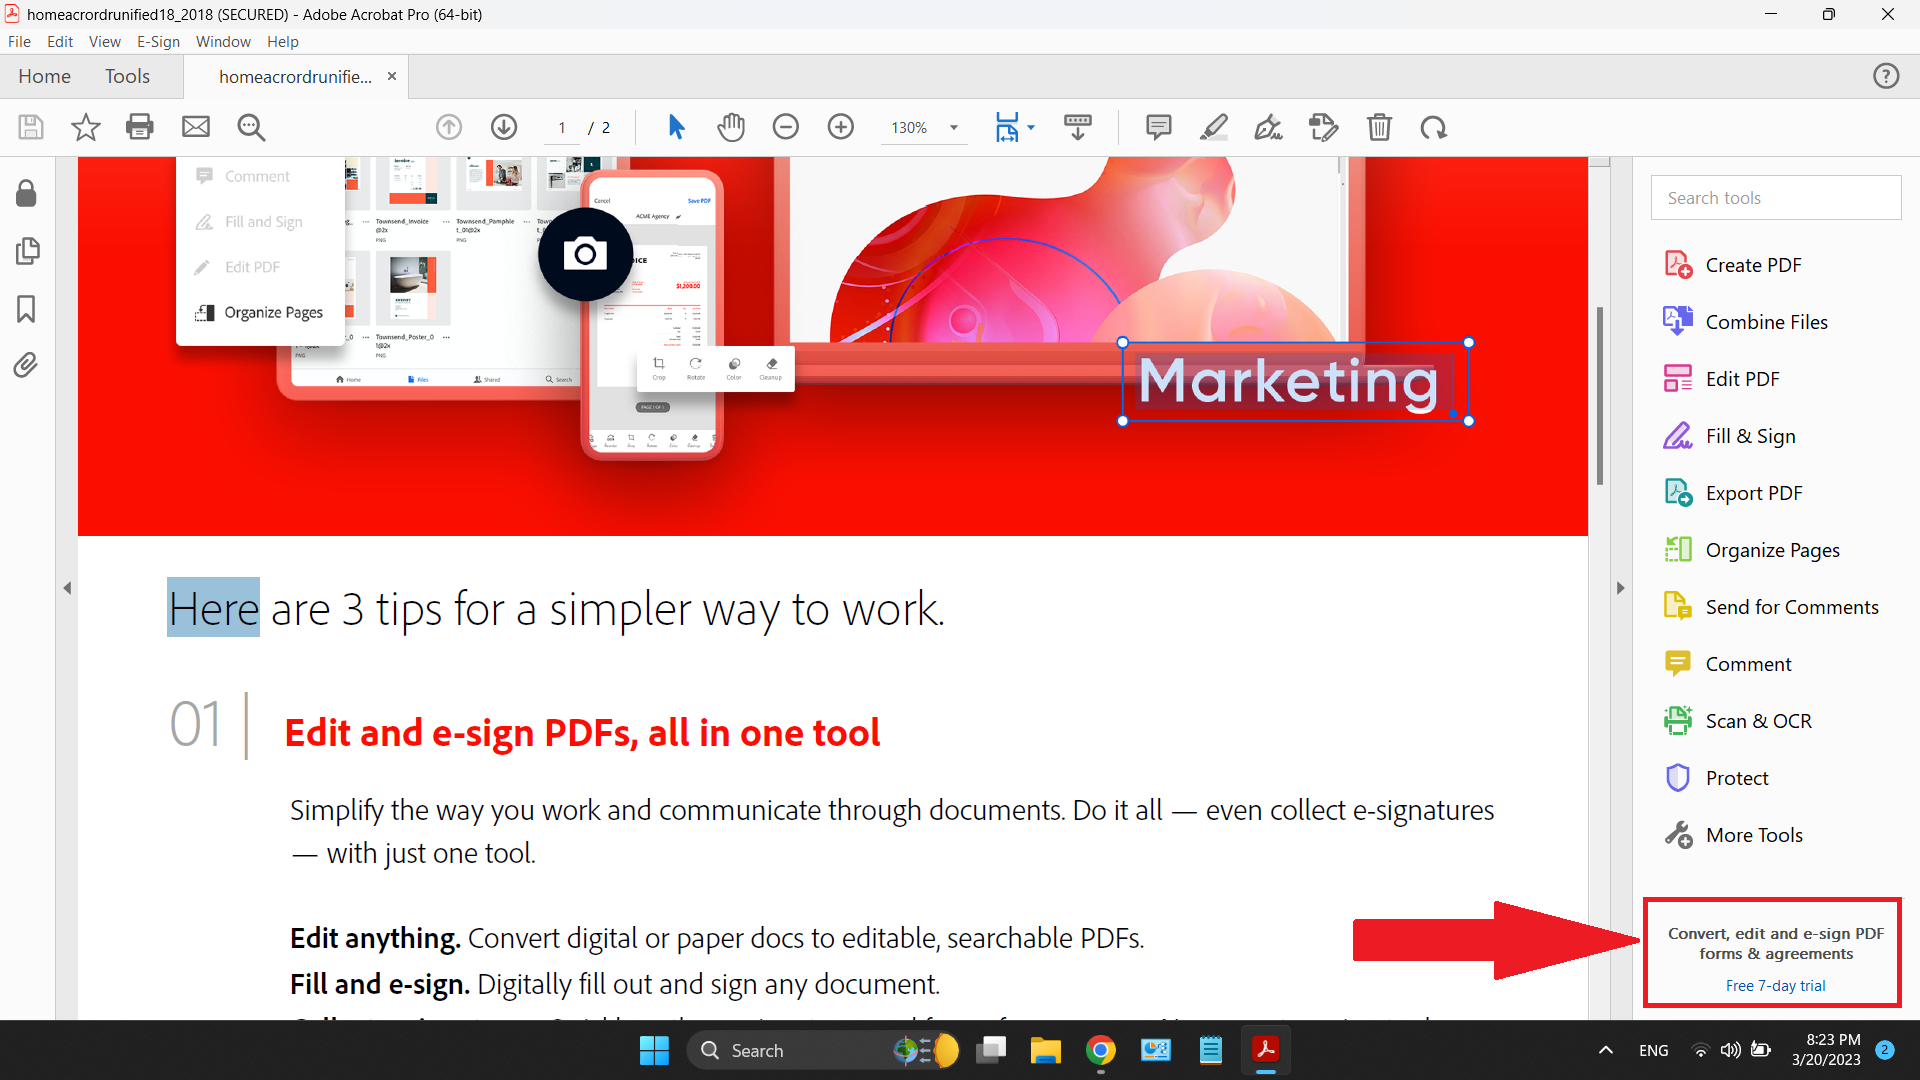Print the document using printer icon
This screenshot has width=1920, height=1080.
(140, 127)
